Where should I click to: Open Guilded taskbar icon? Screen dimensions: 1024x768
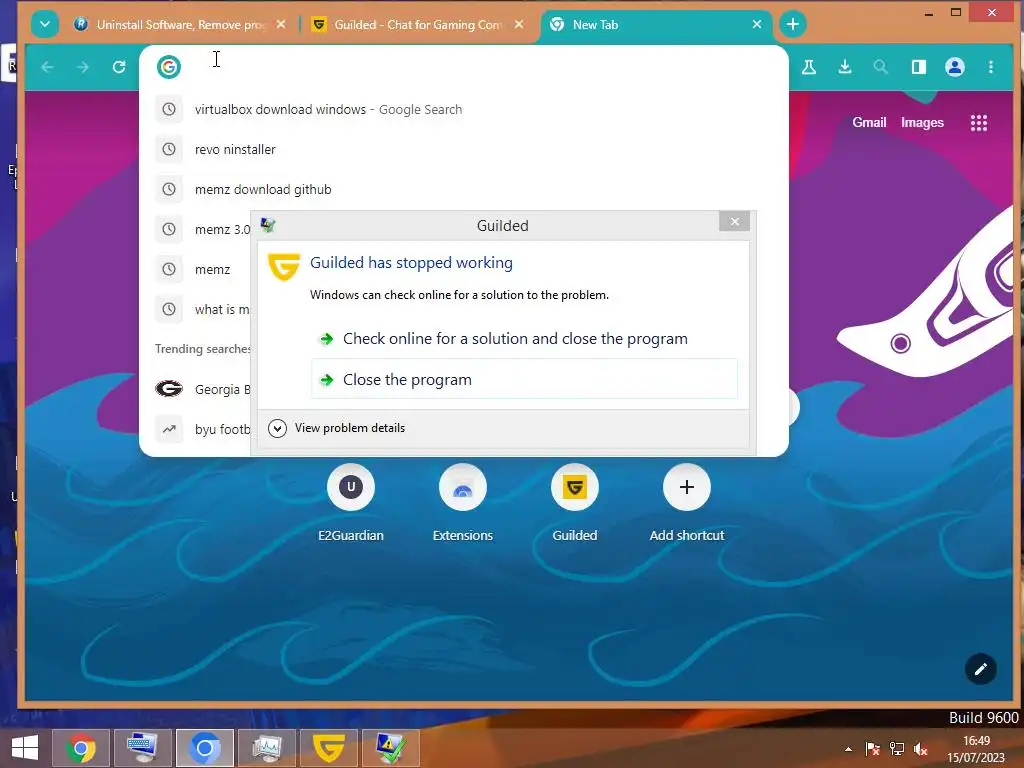click(x=329, y=748)
